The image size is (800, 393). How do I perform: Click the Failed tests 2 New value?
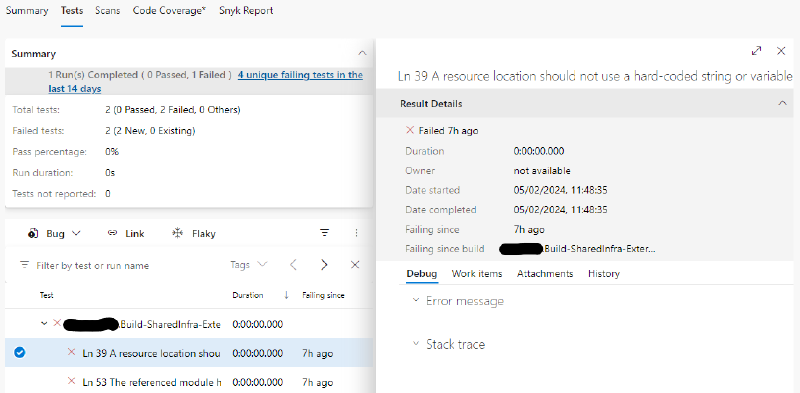coord(151,131)
